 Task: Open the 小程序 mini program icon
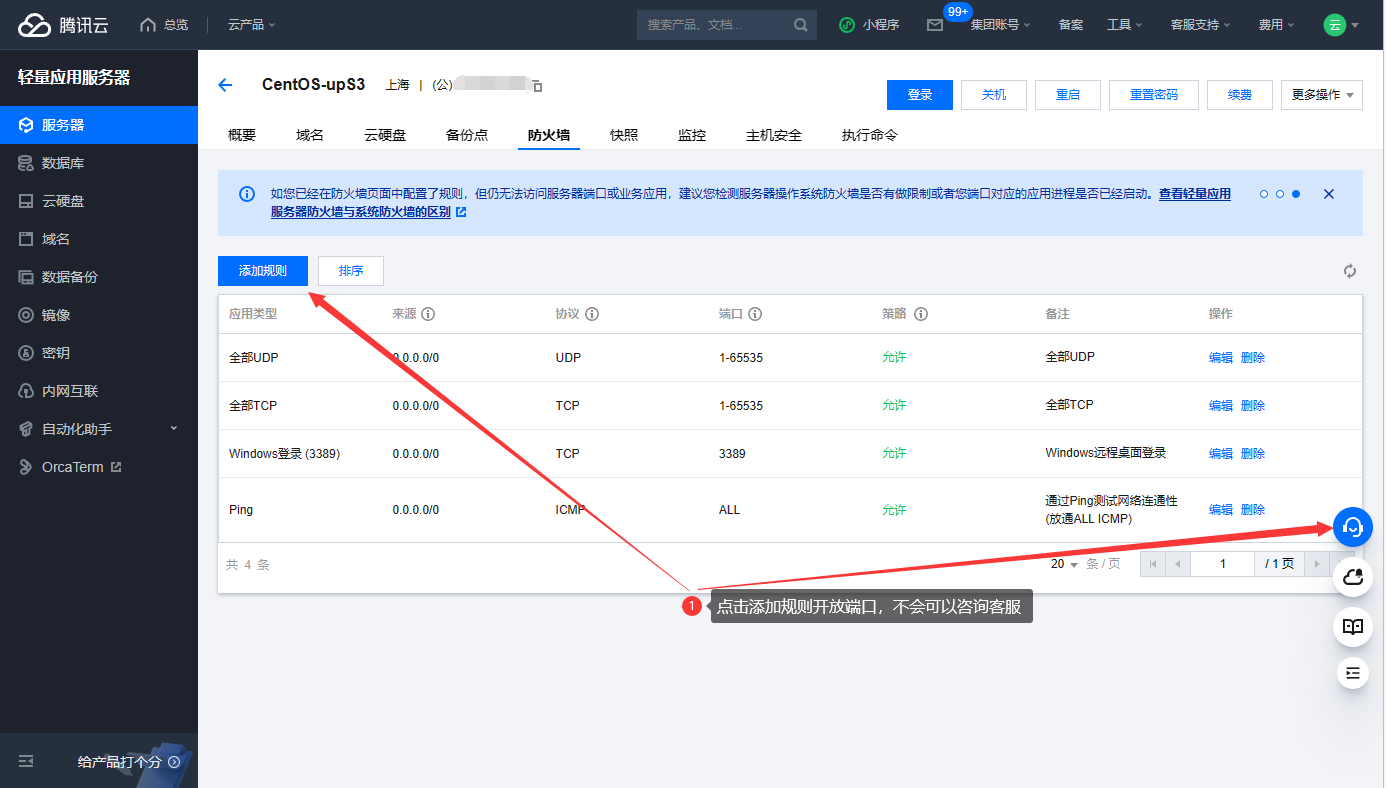868,24
